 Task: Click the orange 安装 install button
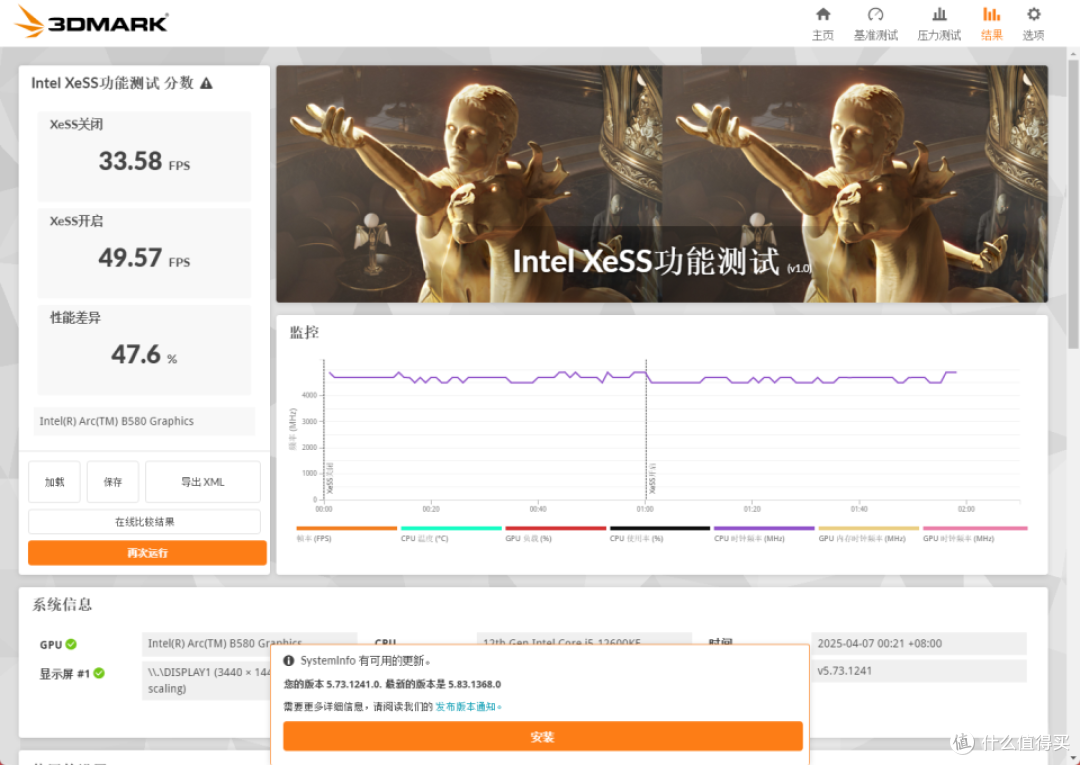coord(543,737)
